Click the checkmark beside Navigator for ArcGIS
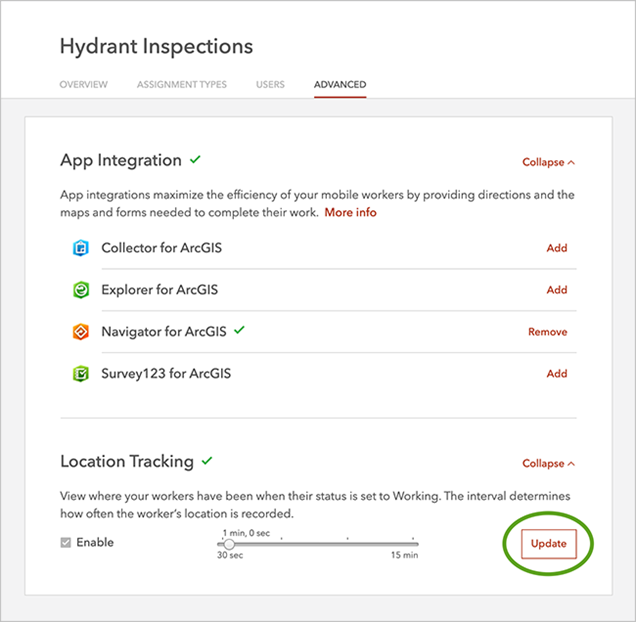This screenshot has width=636, height=622. click(x=239, y=330)
